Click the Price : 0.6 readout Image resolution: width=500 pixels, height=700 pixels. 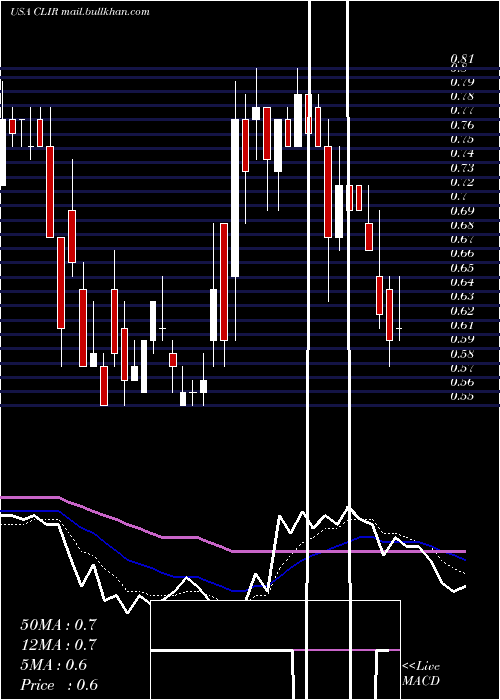[58, 685]
